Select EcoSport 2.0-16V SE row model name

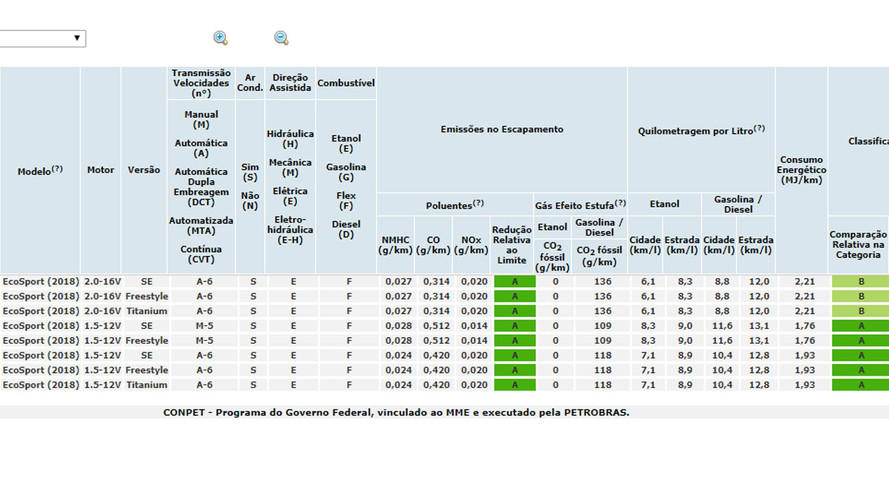pos(40,282)
